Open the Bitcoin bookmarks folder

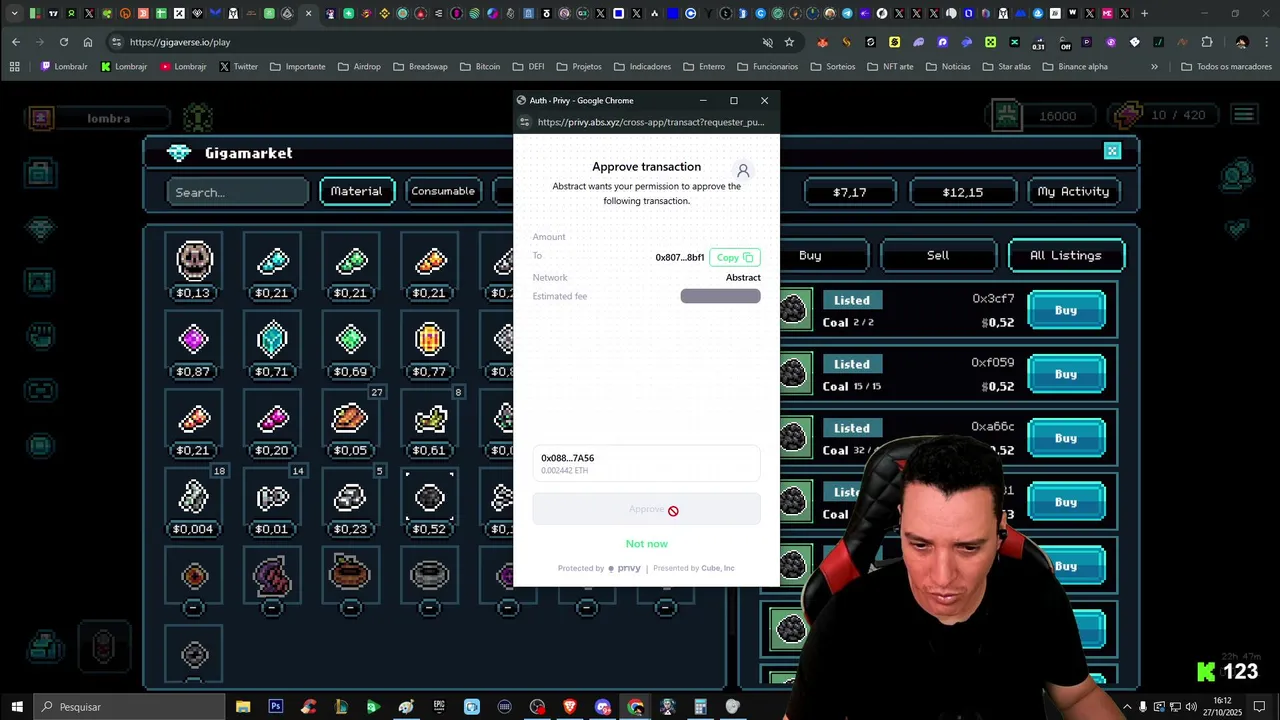point(480,66)
